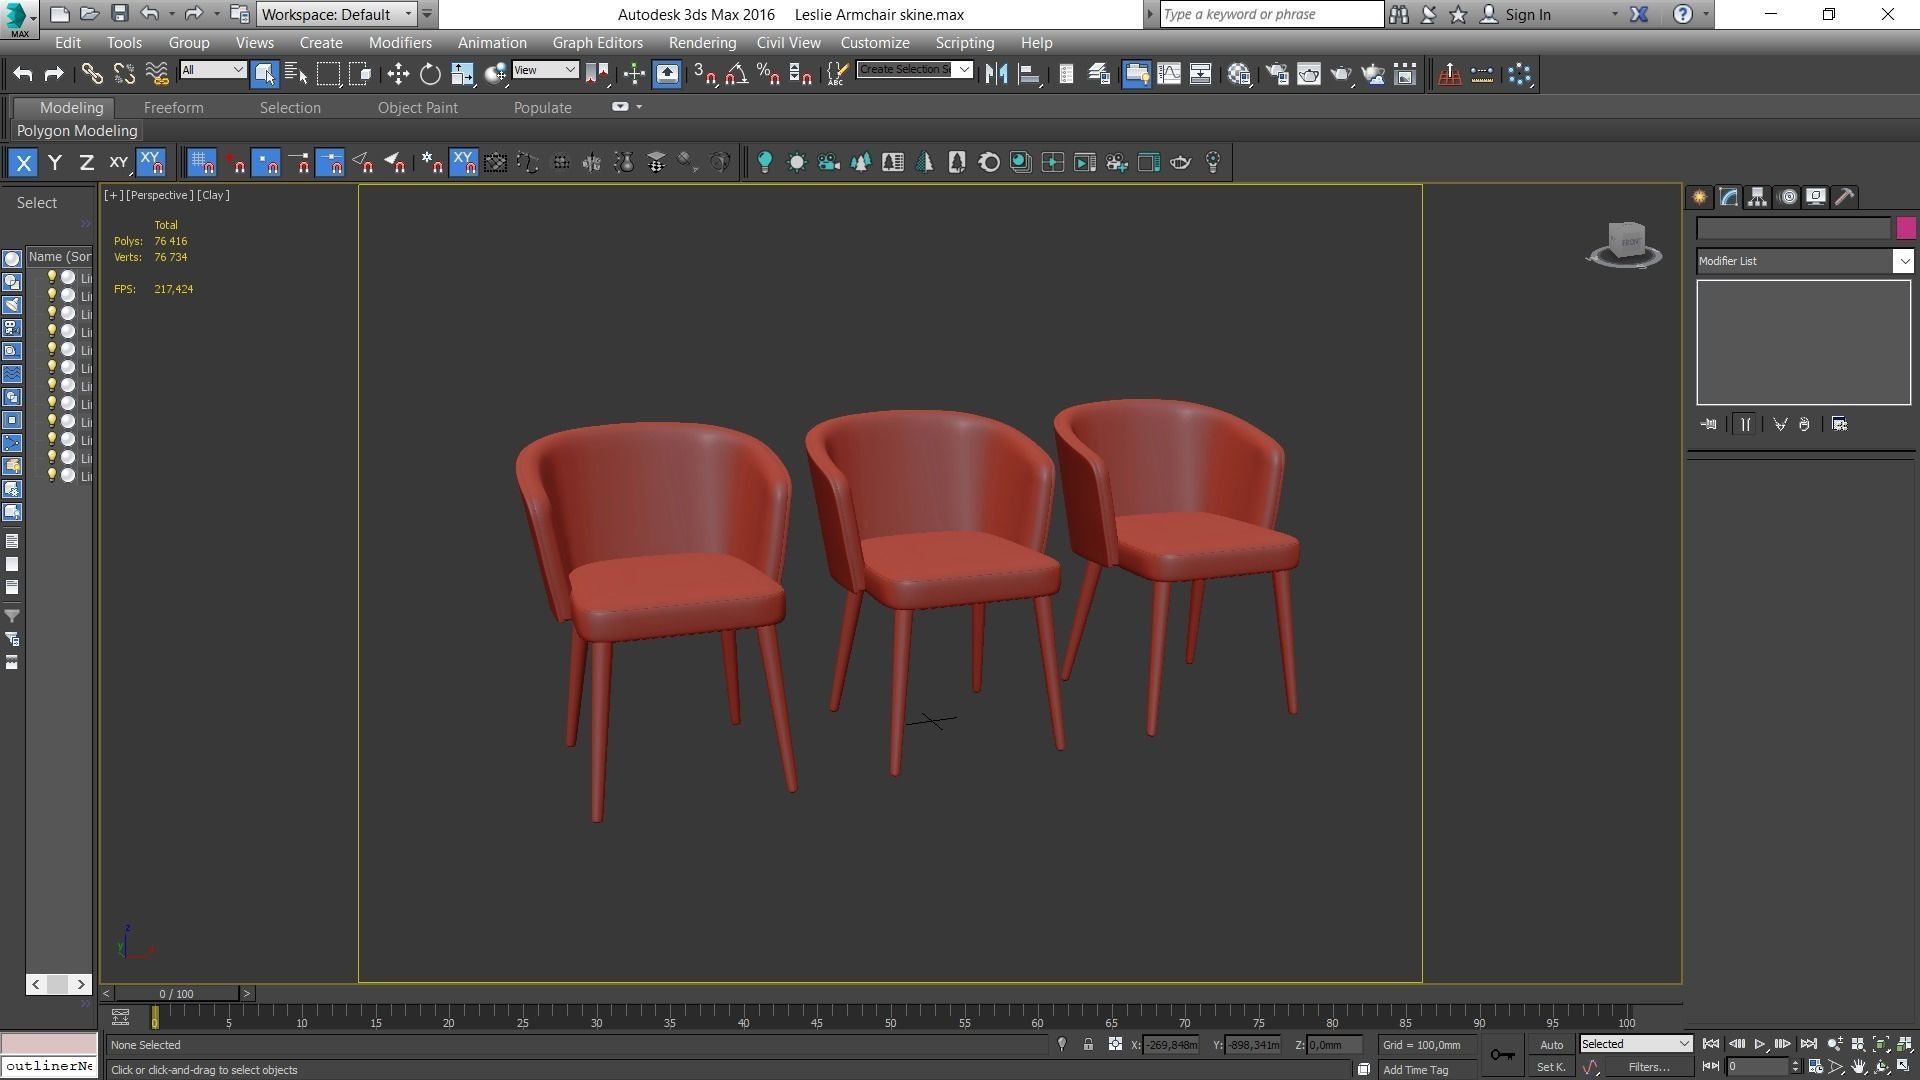
Task: Open the Rendered Frame Window
Action: pos(1309,74)
